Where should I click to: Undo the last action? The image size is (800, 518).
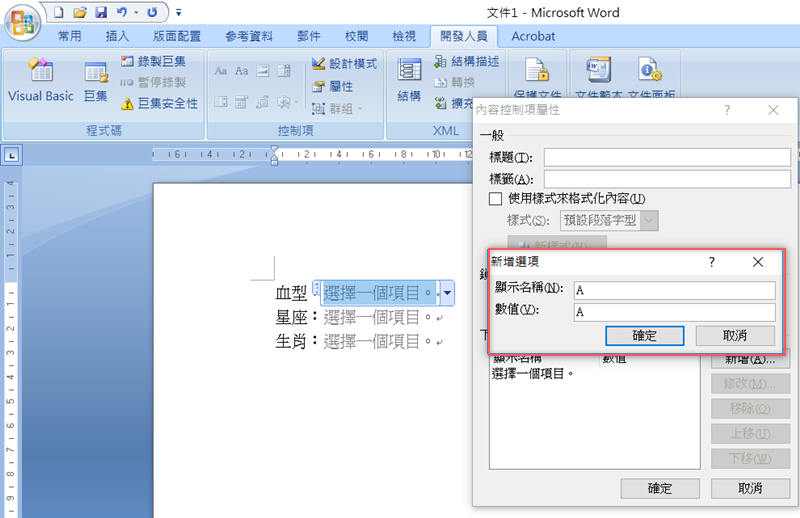coord(121,12)
